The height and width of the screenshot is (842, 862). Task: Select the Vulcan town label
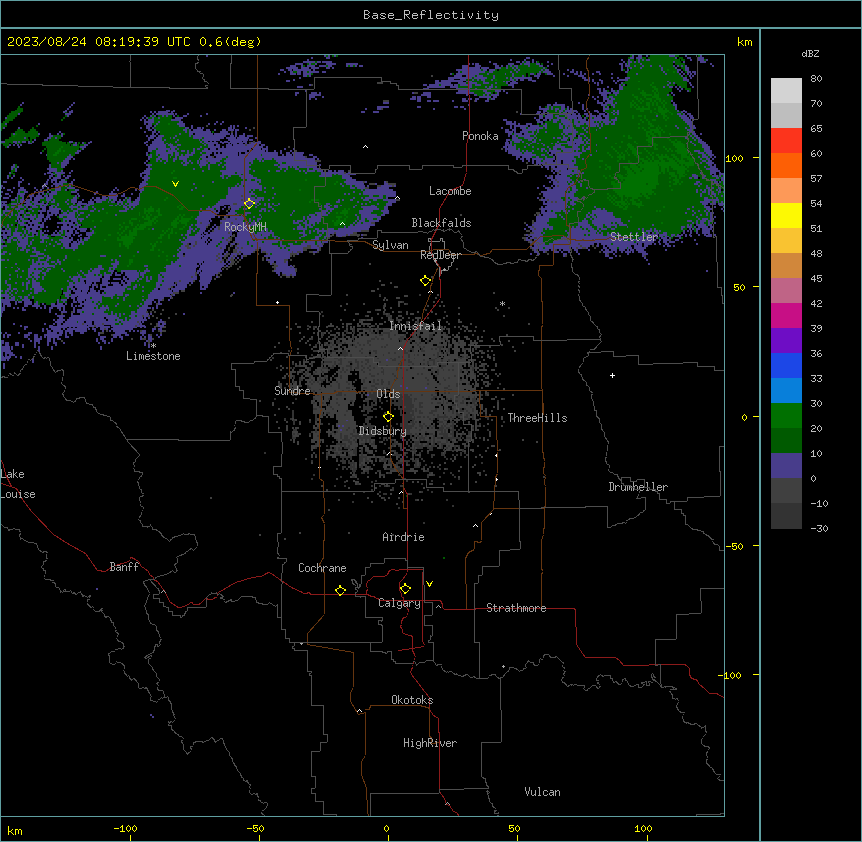(542, 792)
